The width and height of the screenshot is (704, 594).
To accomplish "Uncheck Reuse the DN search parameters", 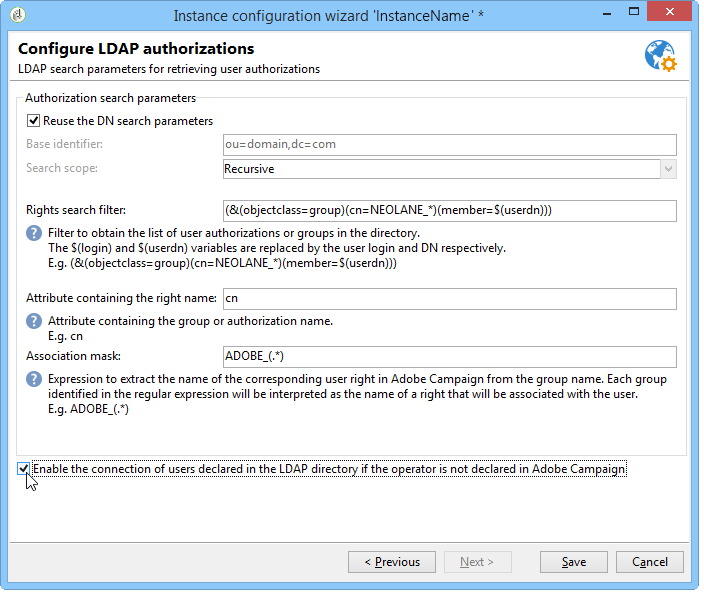I will pos(33,121).
